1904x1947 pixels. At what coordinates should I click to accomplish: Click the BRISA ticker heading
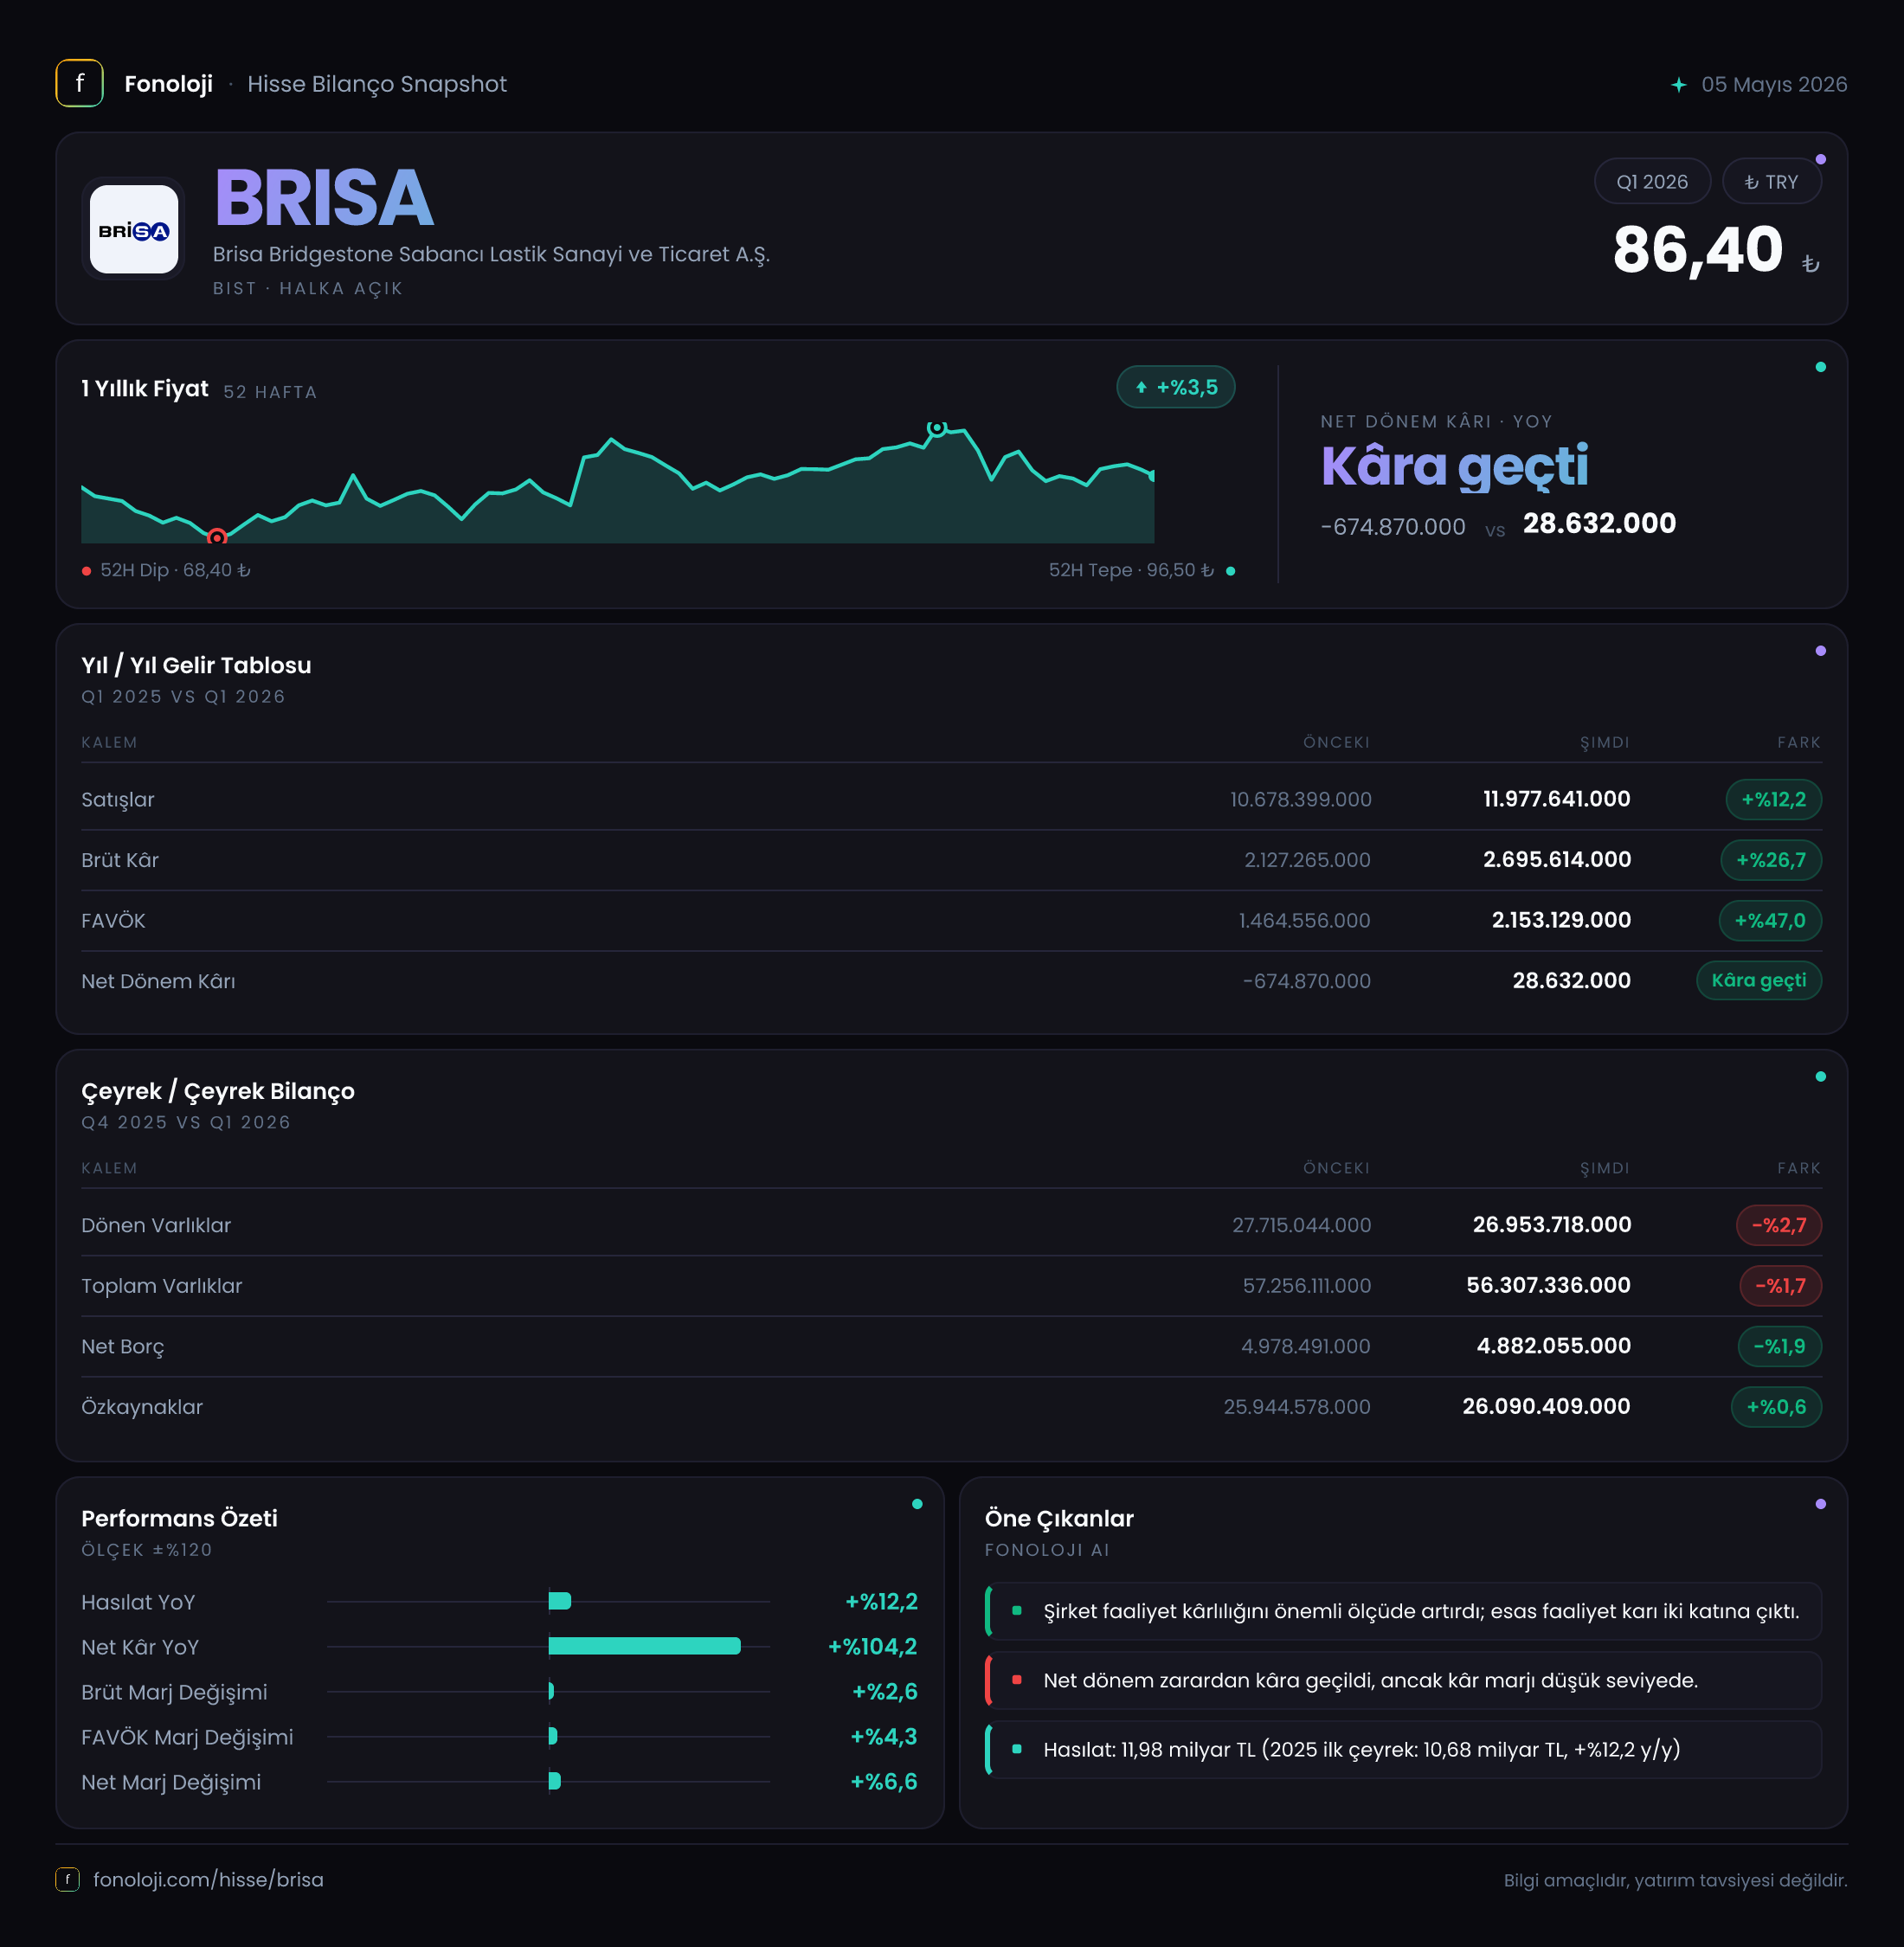[324, 198]
